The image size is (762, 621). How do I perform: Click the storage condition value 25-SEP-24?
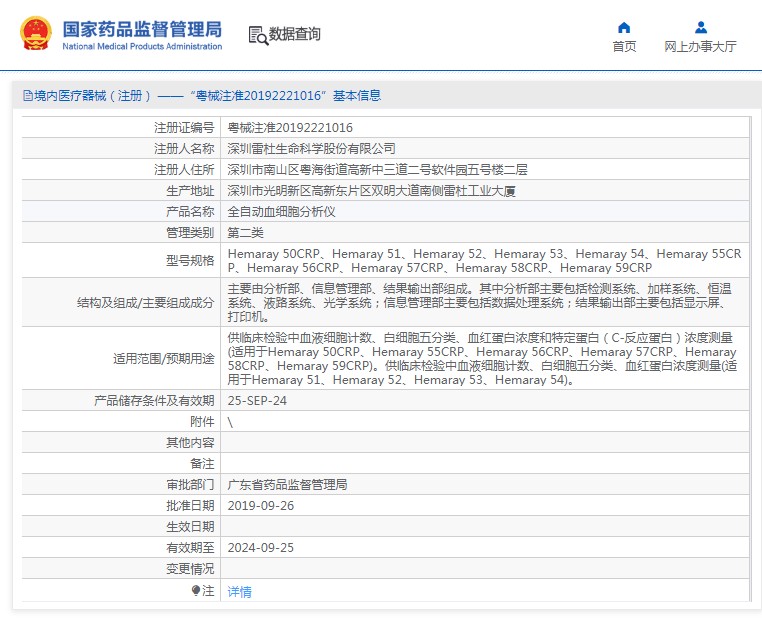tap(257, 400)
